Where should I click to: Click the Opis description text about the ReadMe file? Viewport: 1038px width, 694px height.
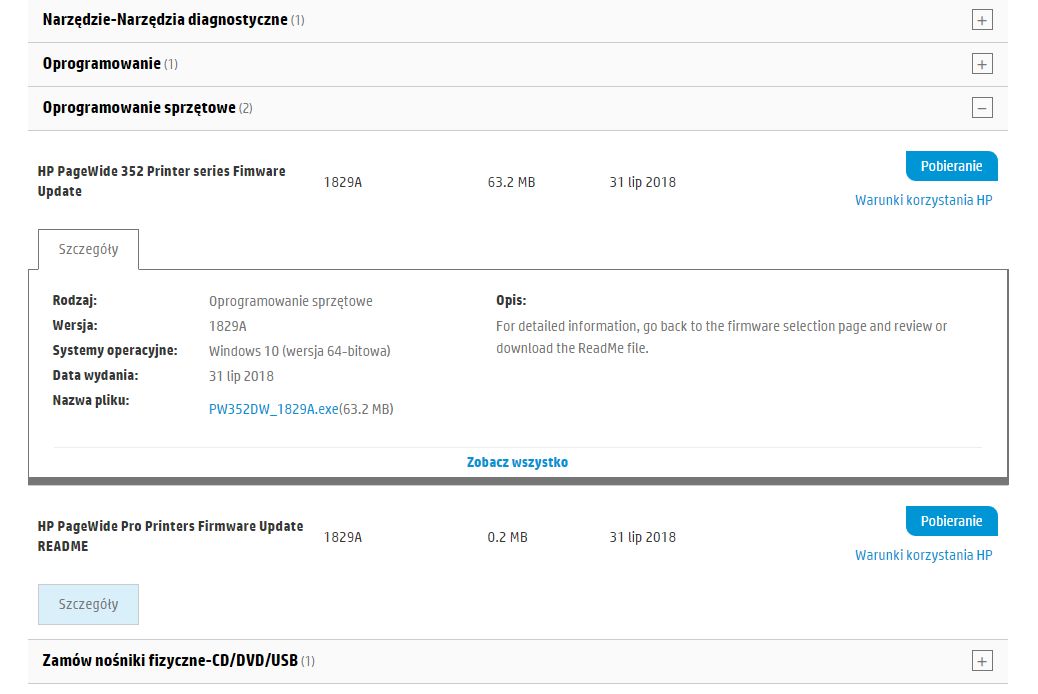click(x=720, y=337)
